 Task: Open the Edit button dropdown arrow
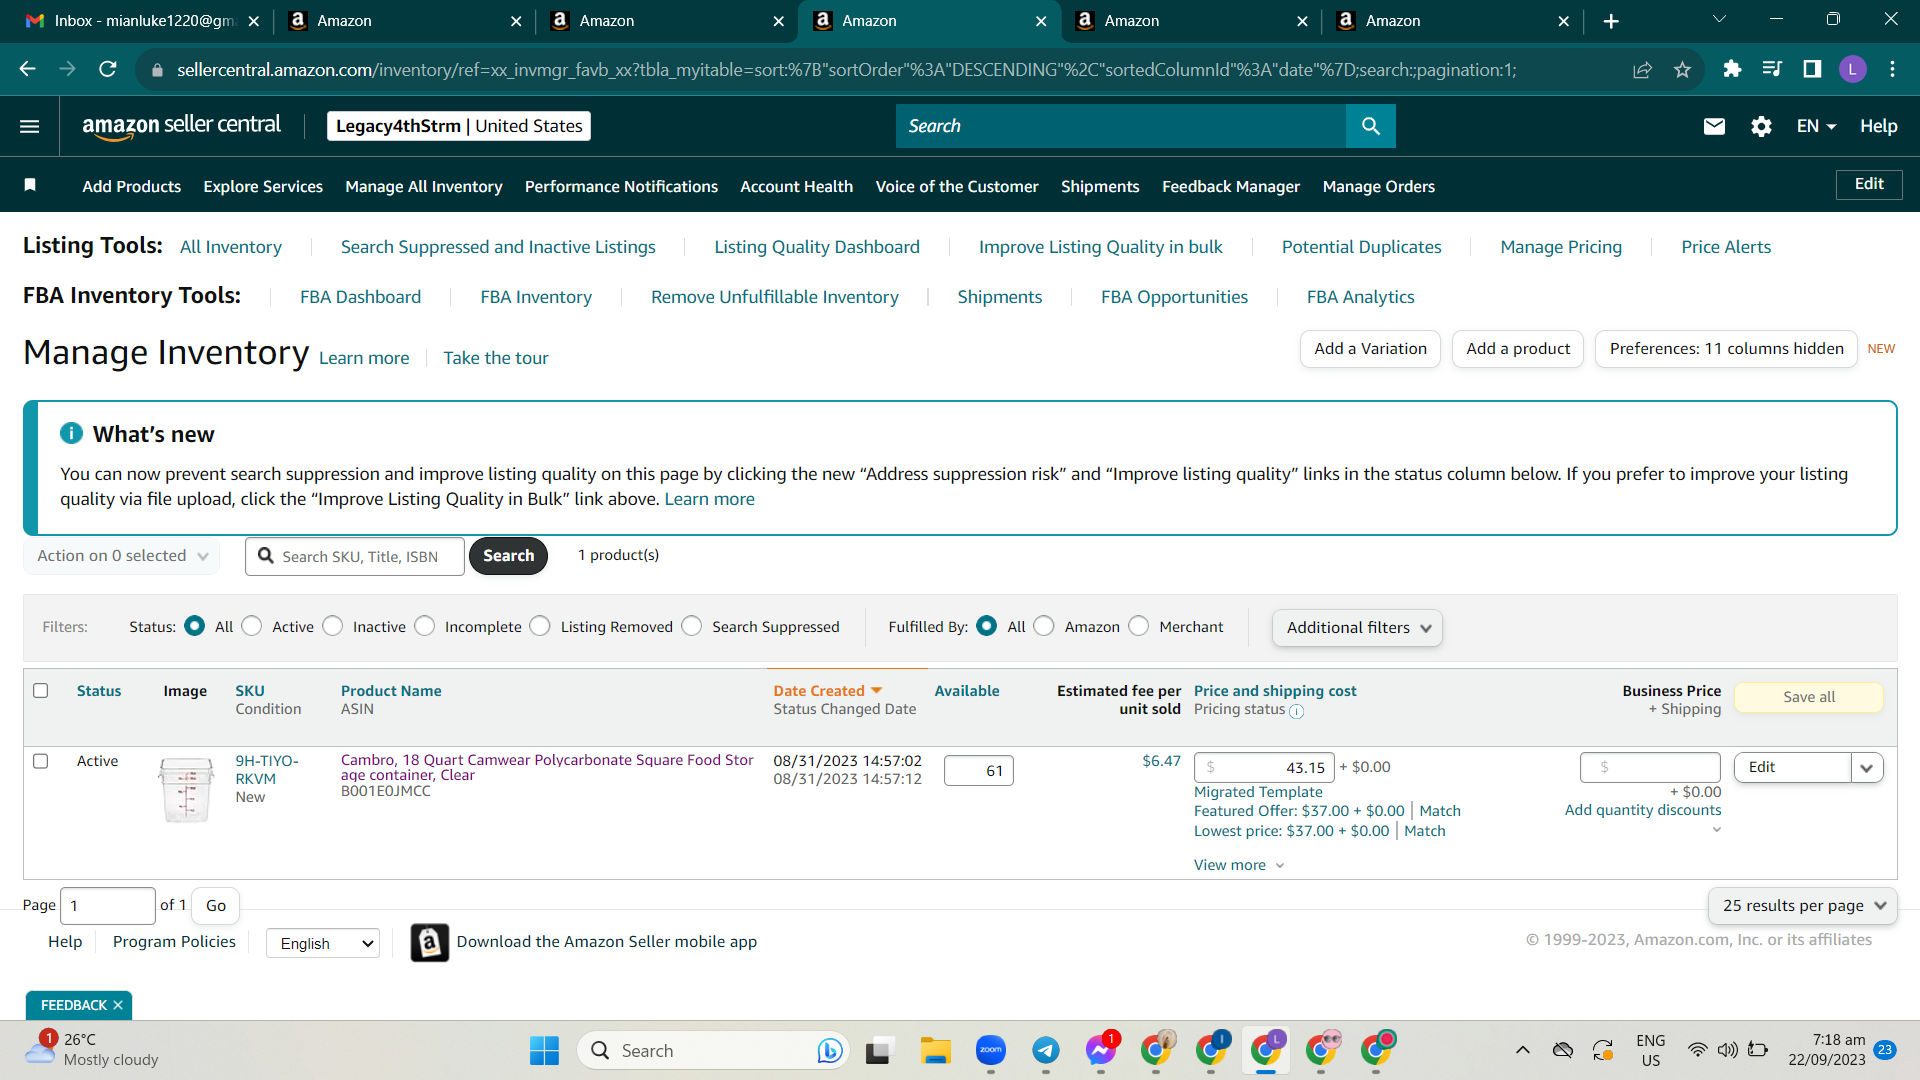pos(1867,768)
